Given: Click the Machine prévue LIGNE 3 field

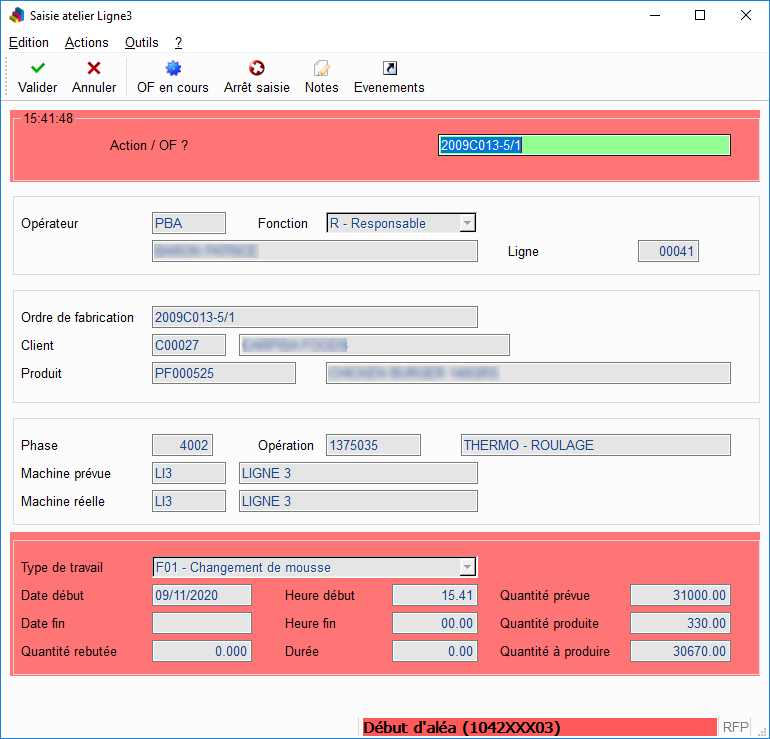Looking at the screenshot, I should [358, 473].
